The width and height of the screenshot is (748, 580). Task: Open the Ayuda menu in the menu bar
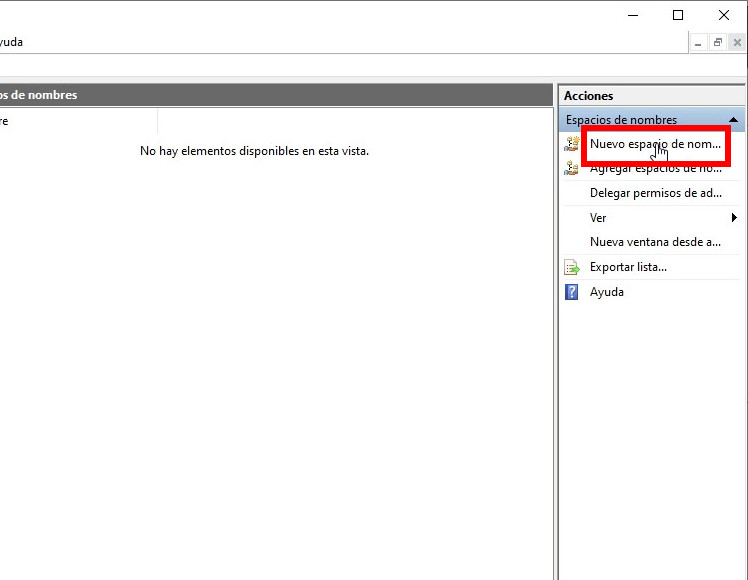click(12, 42)
